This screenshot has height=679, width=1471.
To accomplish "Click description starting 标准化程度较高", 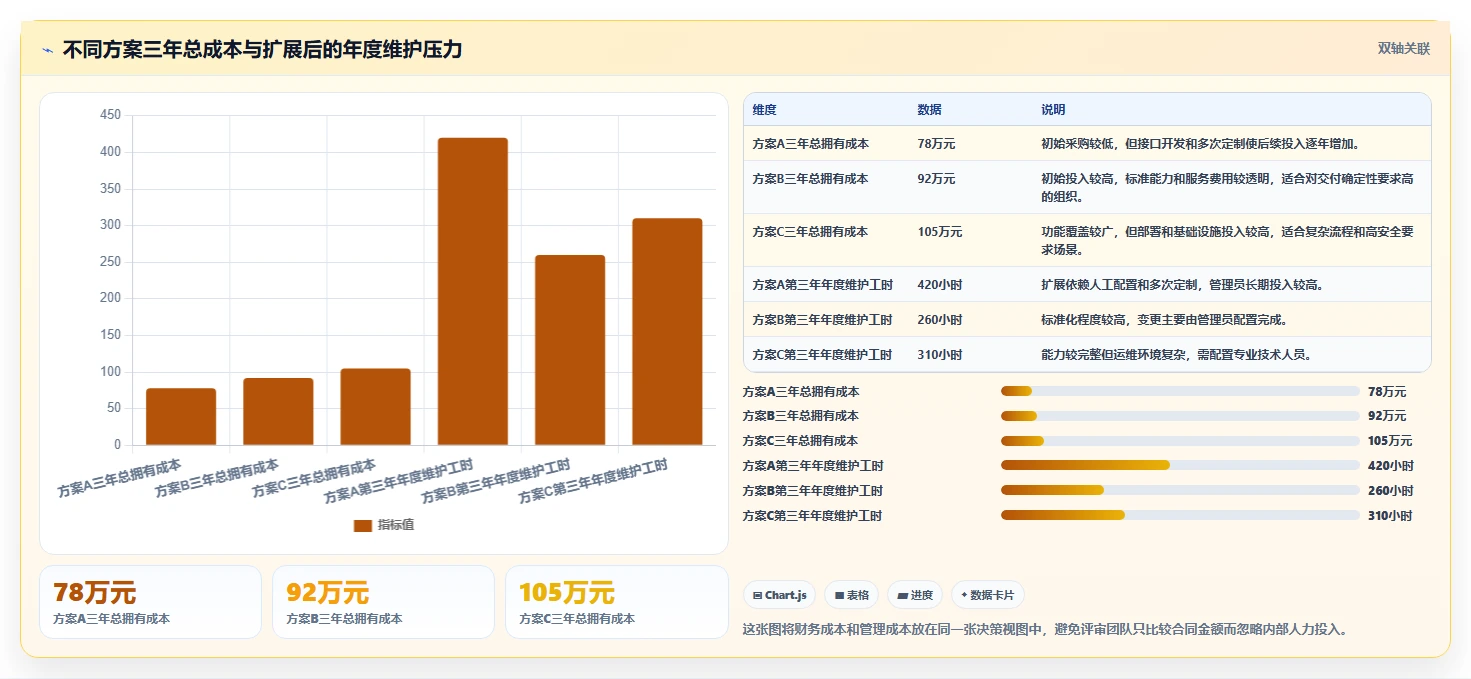I will pyautogui.click(x=1164, y=319).
